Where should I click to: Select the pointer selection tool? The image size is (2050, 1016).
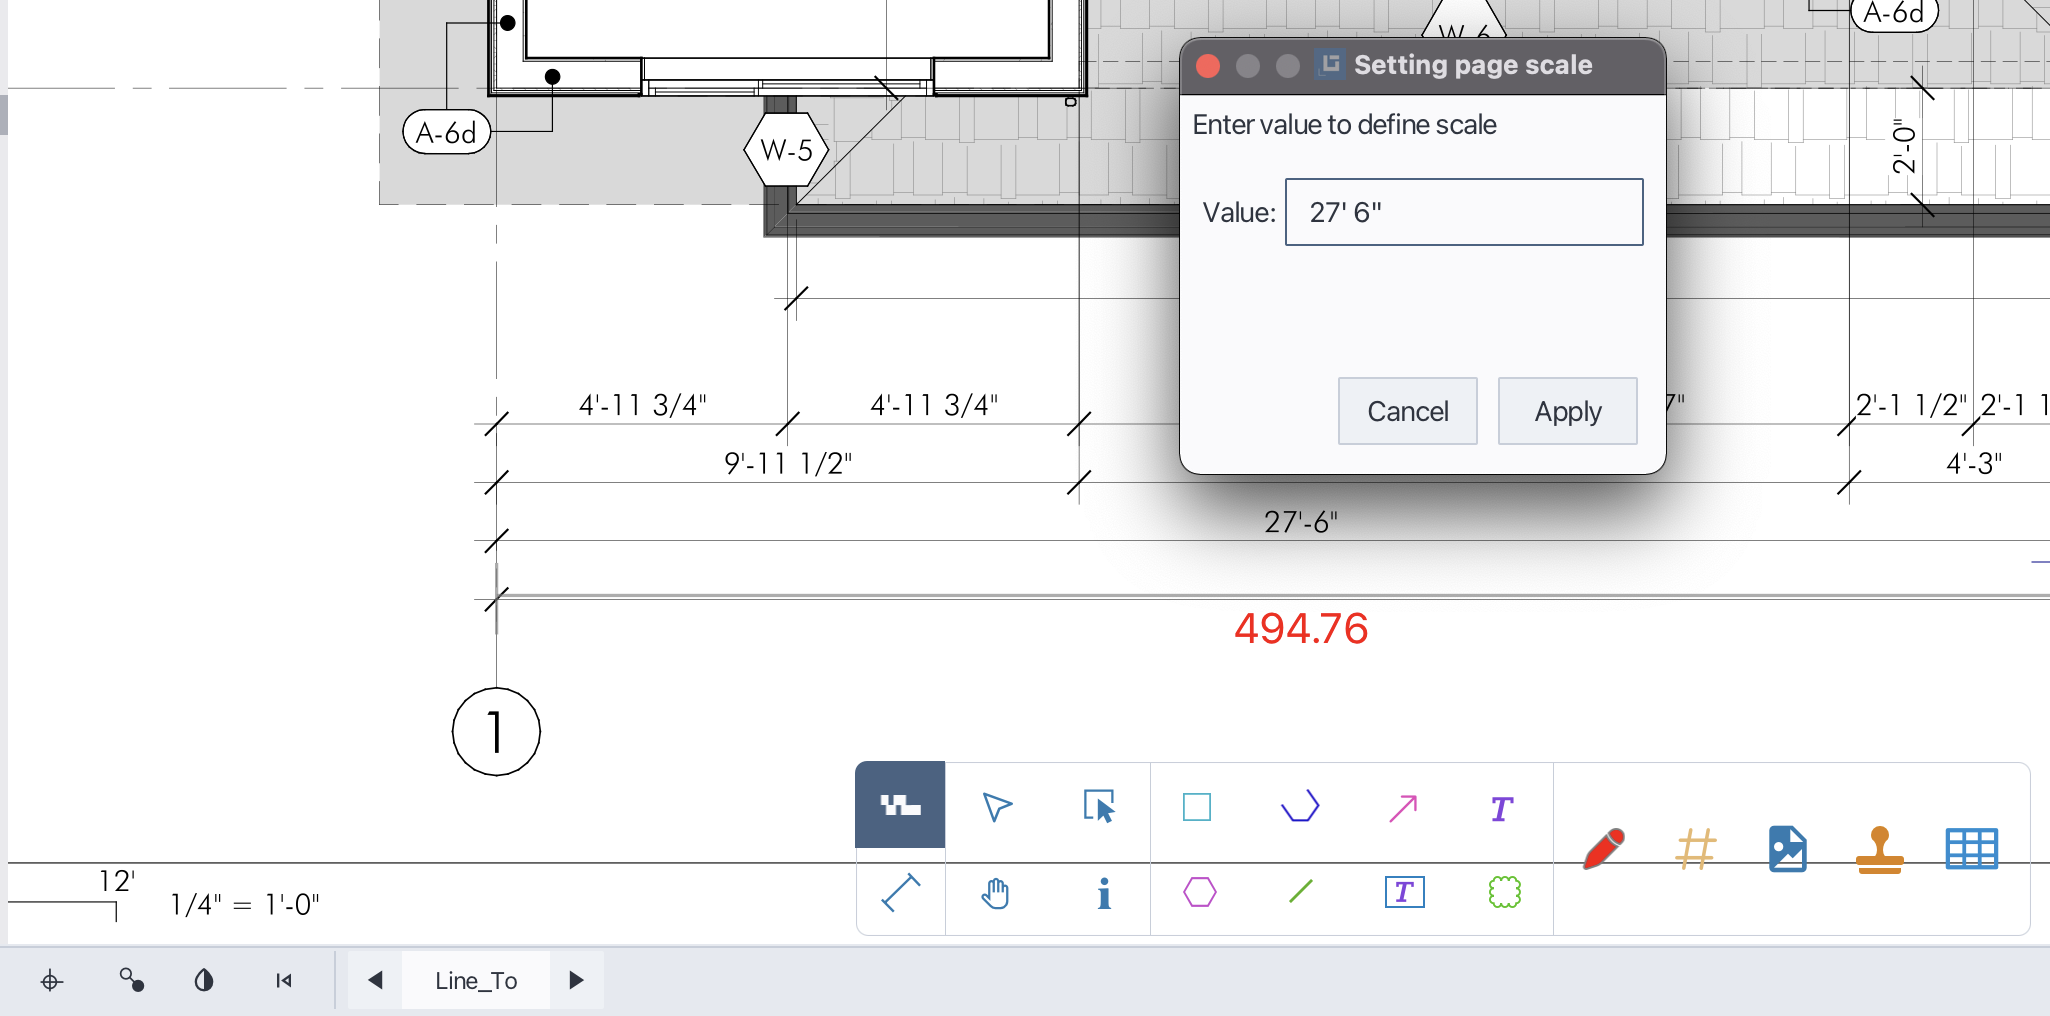pos(997,807)
